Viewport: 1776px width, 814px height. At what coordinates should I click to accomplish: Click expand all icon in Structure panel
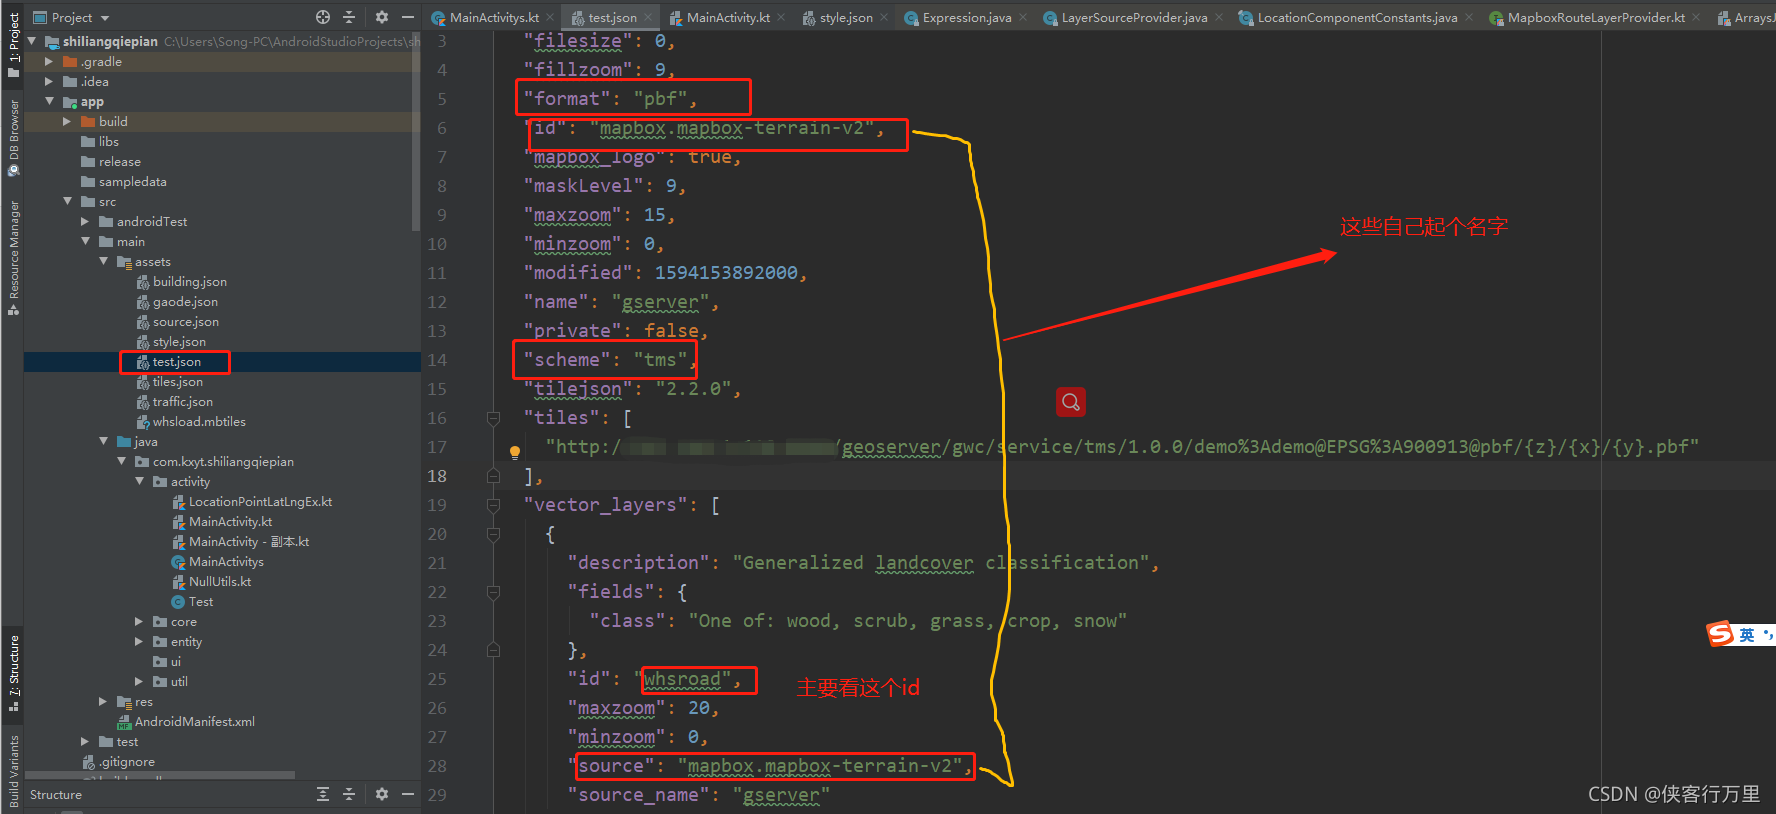click(323, 794)
